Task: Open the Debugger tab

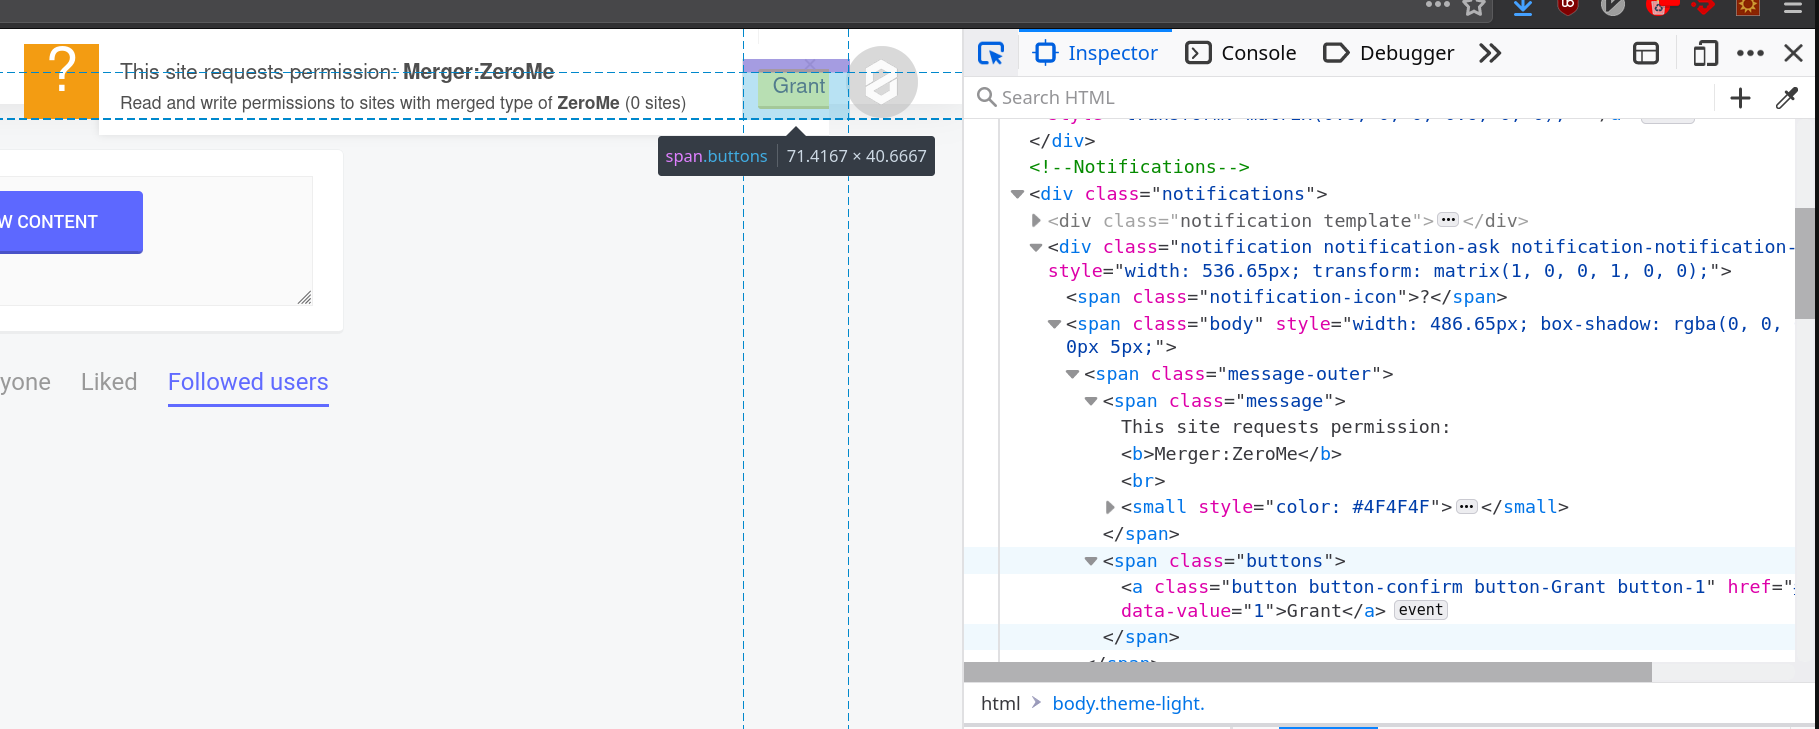Action: [1388, 53]
